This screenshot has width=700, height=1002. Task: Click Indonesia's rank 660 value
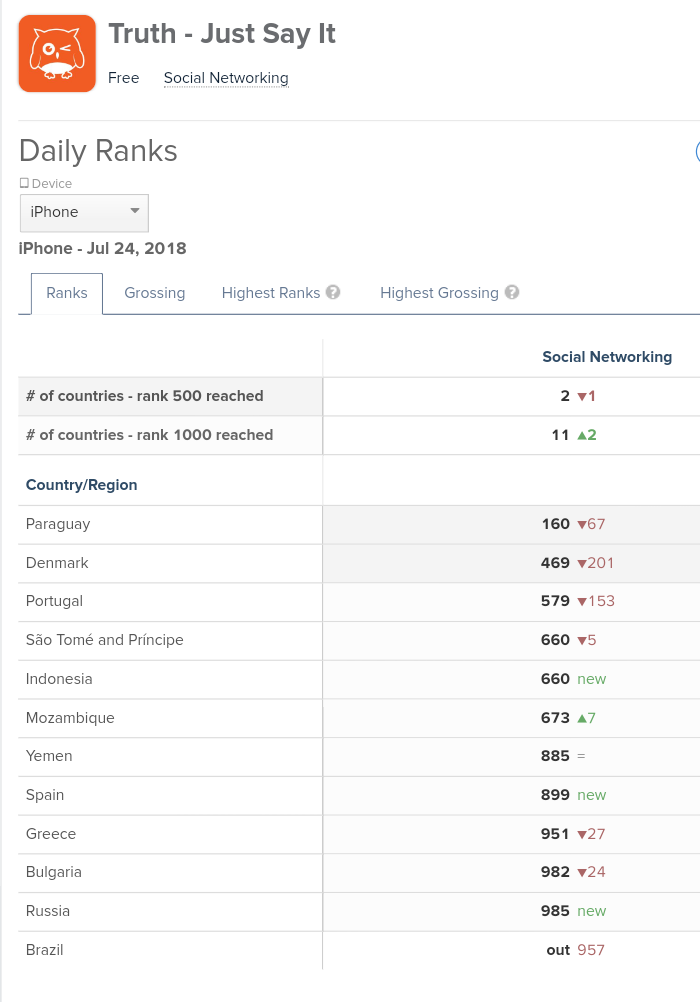tap(555, 679)
